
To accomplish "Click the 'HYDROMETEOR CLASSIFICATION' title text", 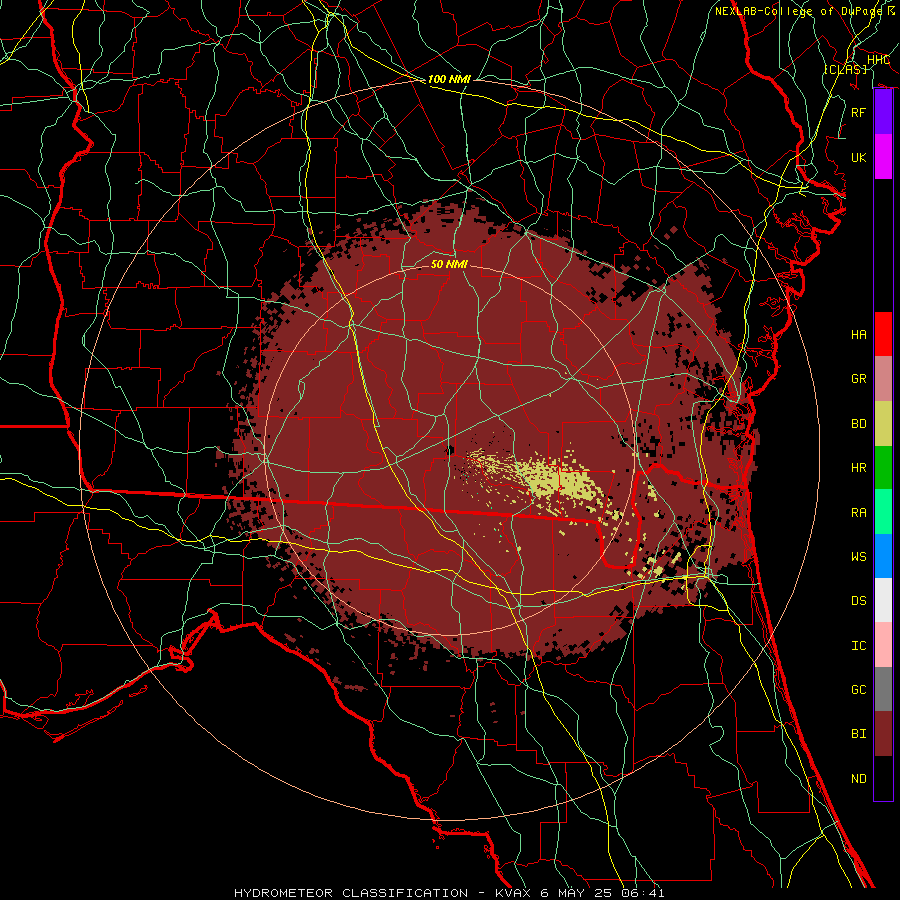I will tap(351, 893).
